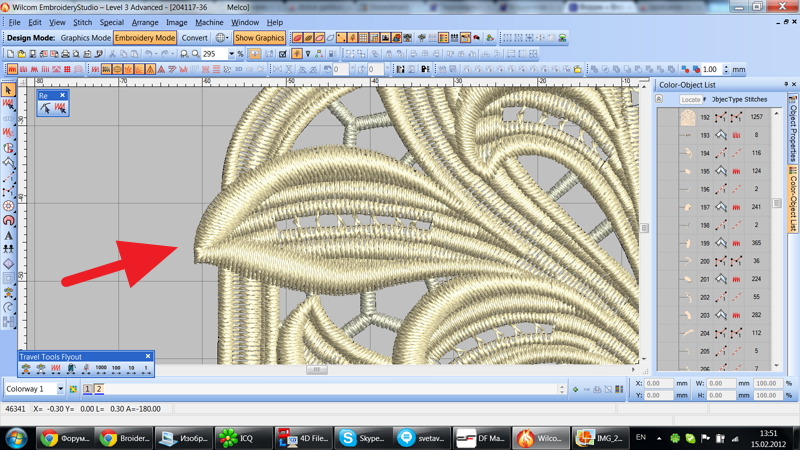The height and width of the screenshot is (450, 800).
Task: Close the Travel Tools Flyout panel
Action: click(148, 356)
